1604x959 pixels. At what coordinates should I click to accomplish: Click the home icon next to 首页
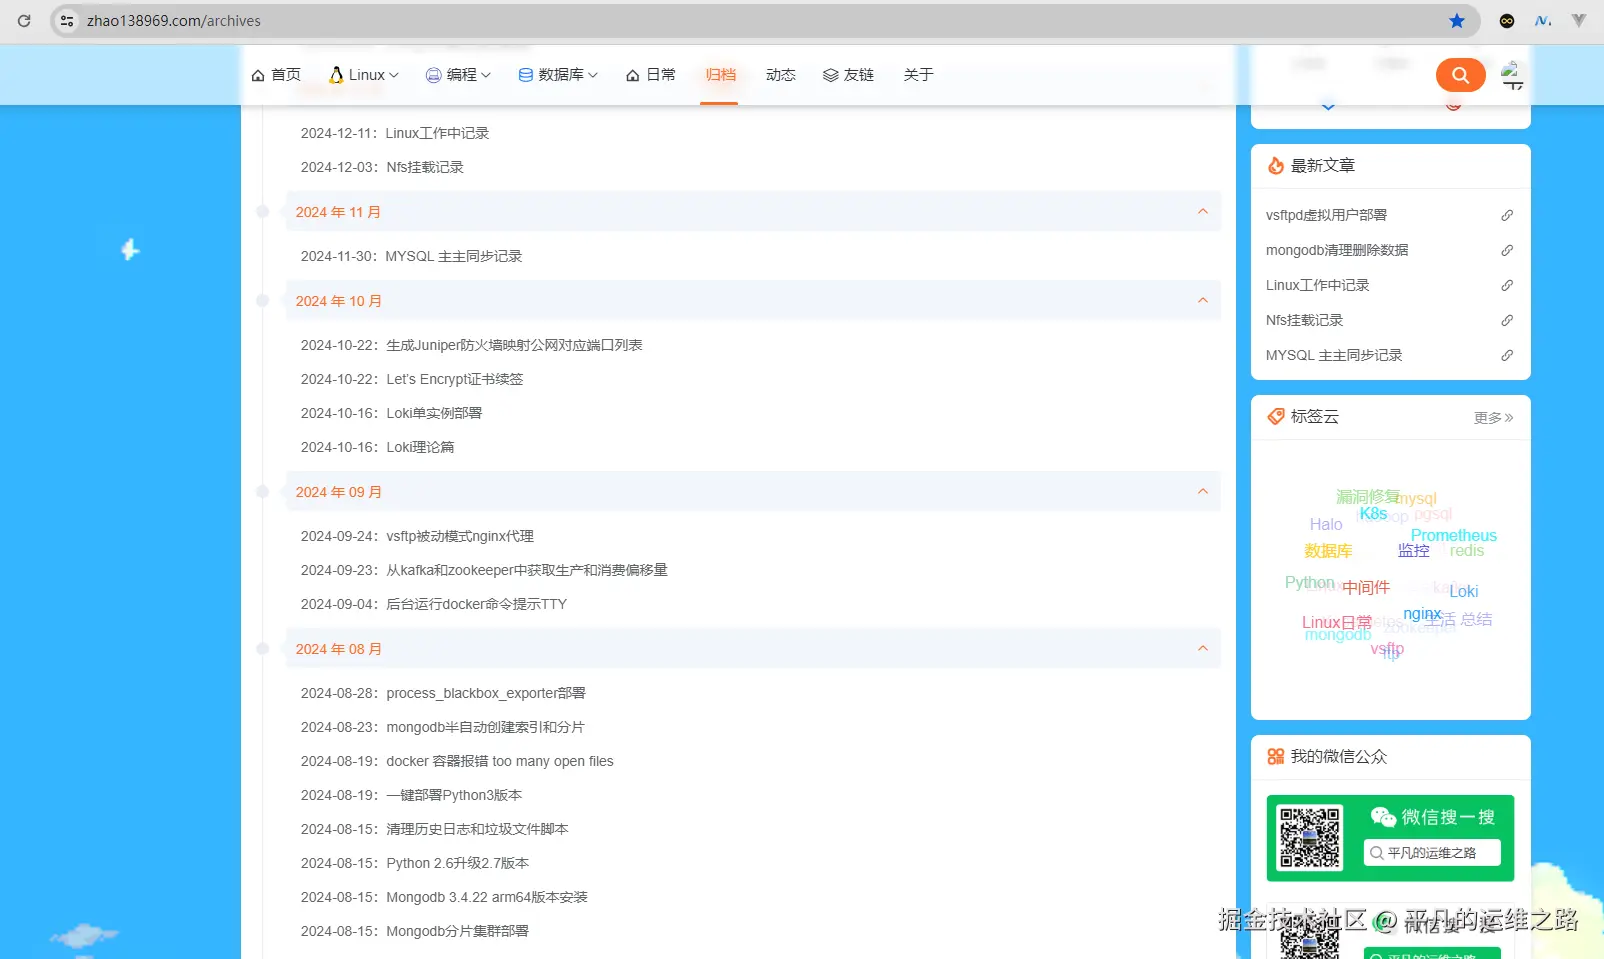point(256,74)
